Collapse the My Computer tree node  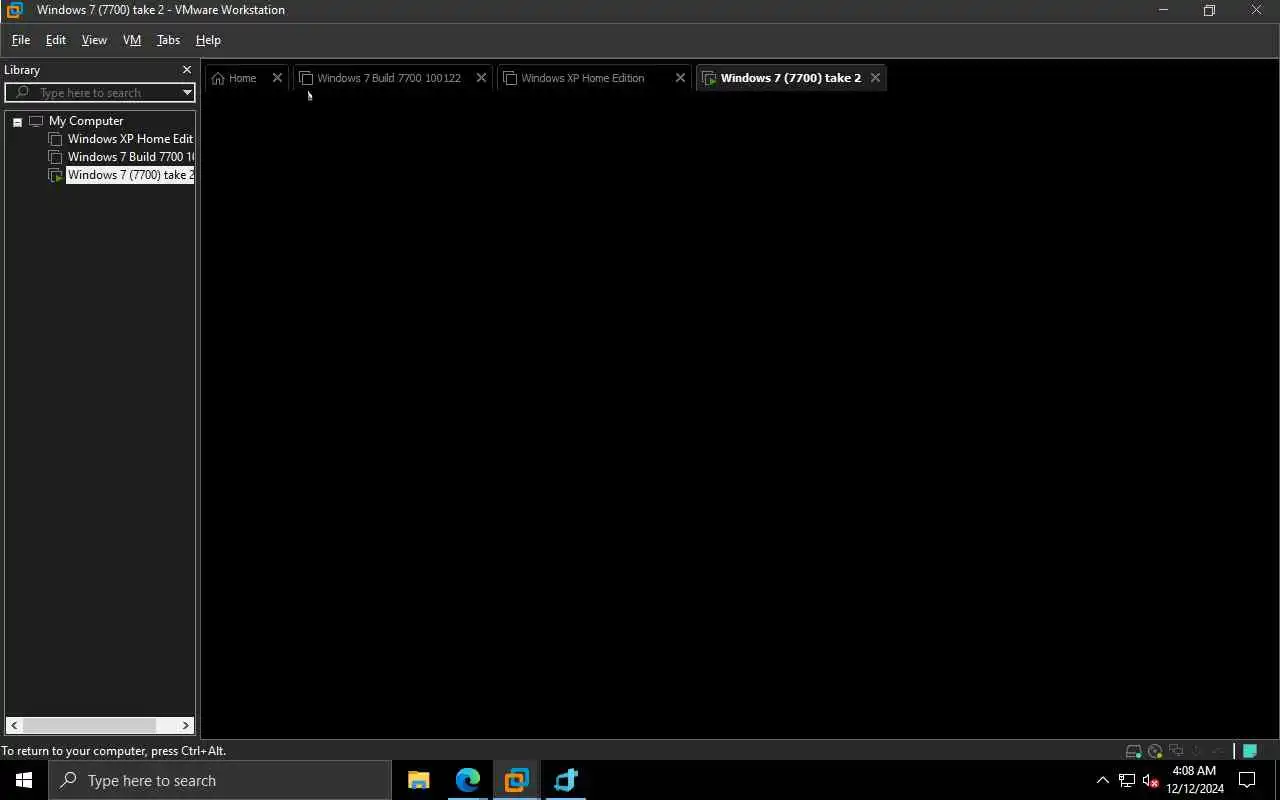coord(17,122)
